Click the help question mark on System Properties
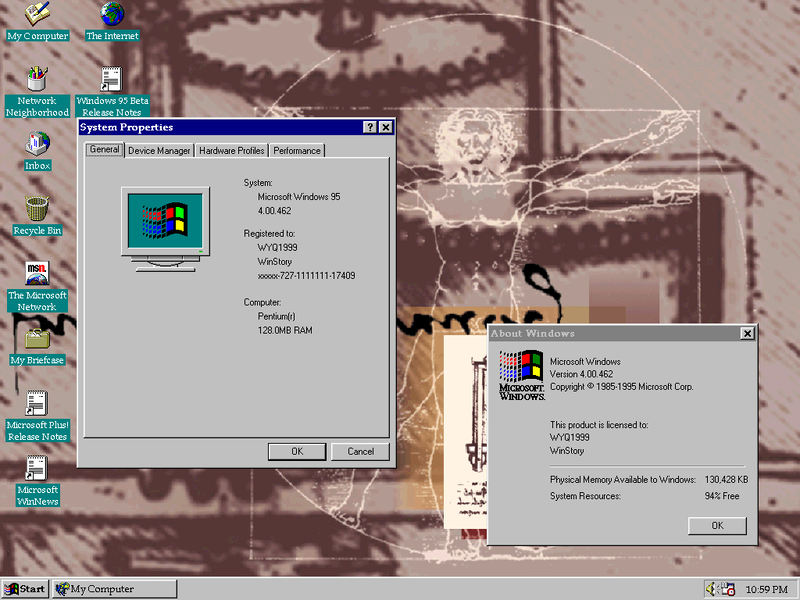Viewport: 800px width, 600px height. click(371, 126)
